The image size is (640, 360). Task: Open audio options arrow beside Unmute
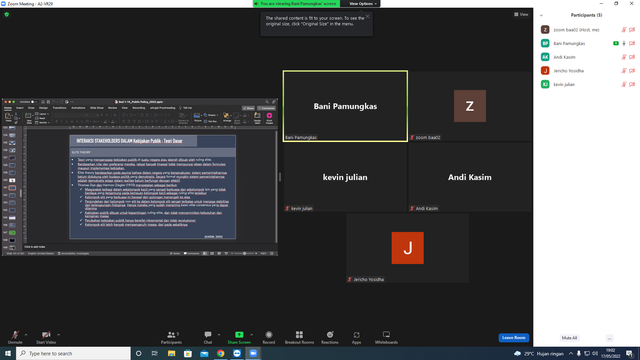[26, 335]
